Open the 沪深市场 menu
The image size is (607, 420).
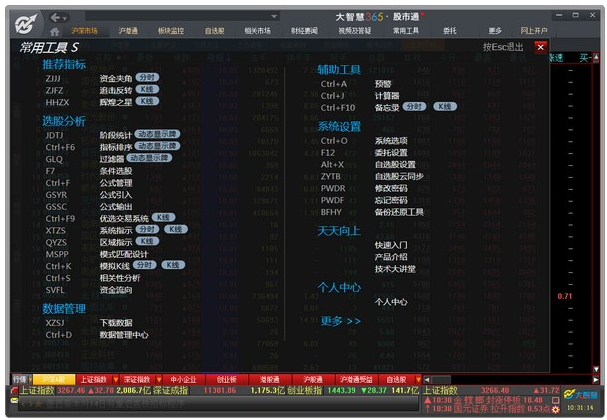[x=84, y=31]
